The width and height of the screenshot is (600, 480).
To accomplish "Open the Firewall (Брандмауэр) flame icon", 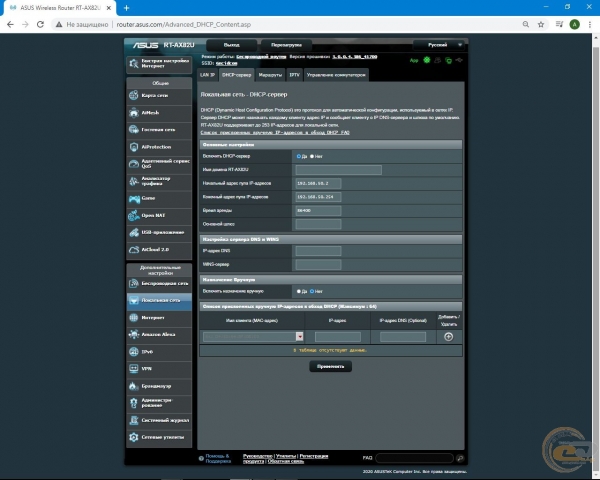I will click(134, 386).
